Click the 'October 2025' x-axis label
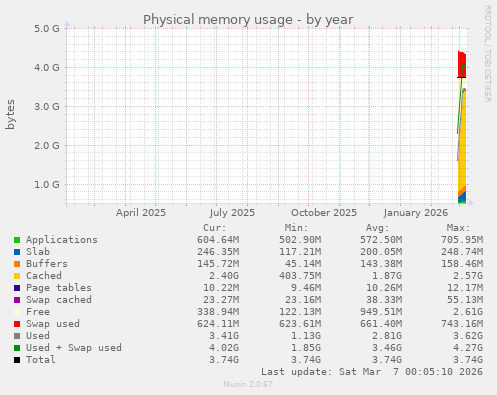497x395 pixels. tap(324, 213)
